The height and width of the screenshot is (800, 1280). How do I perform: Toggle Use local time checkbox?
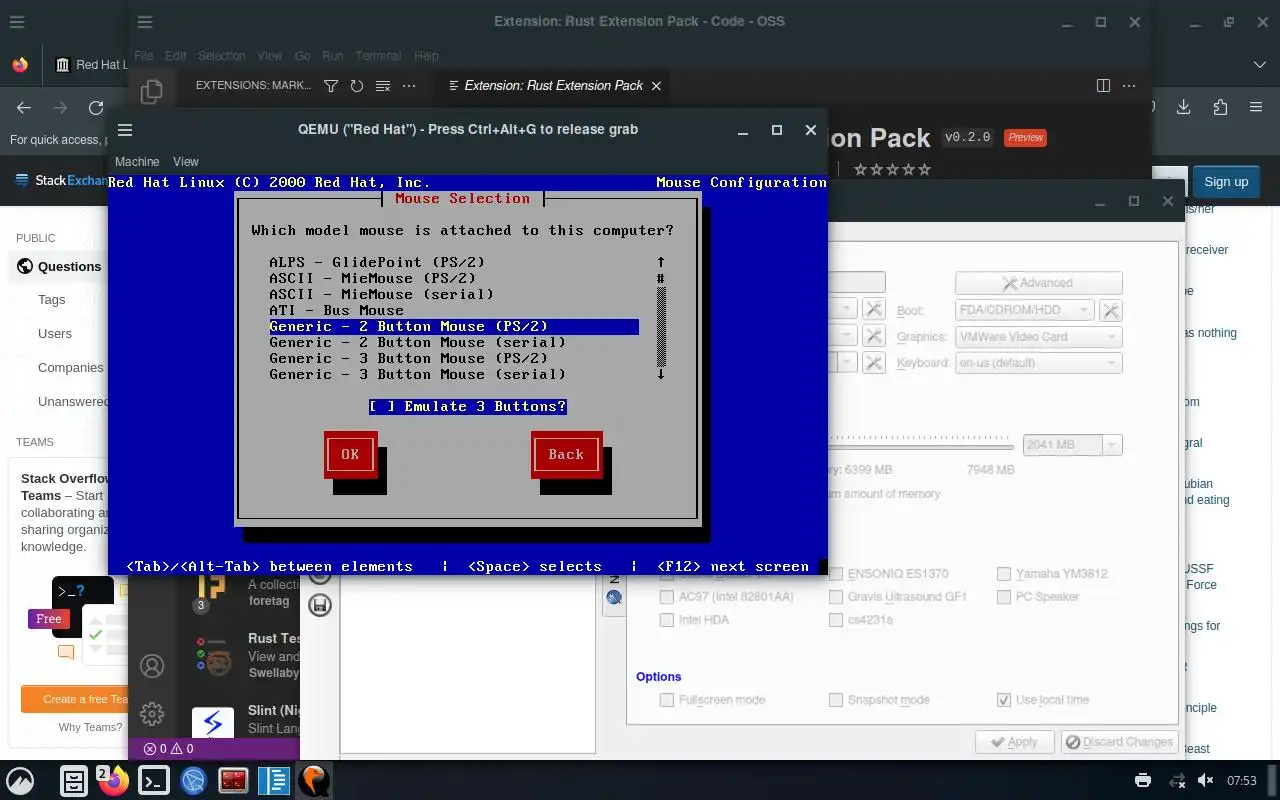click(x=1004, y=700)
